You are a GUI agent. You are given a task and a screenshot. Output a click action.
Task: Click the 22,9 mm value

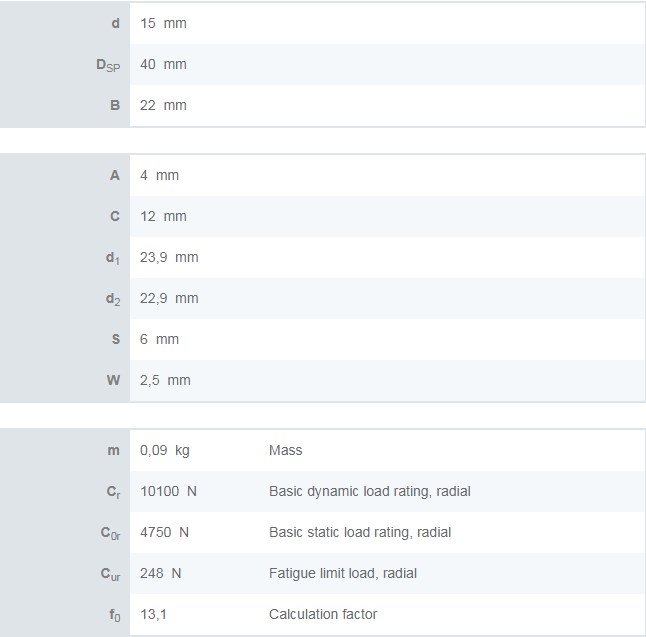coord(169,298)
